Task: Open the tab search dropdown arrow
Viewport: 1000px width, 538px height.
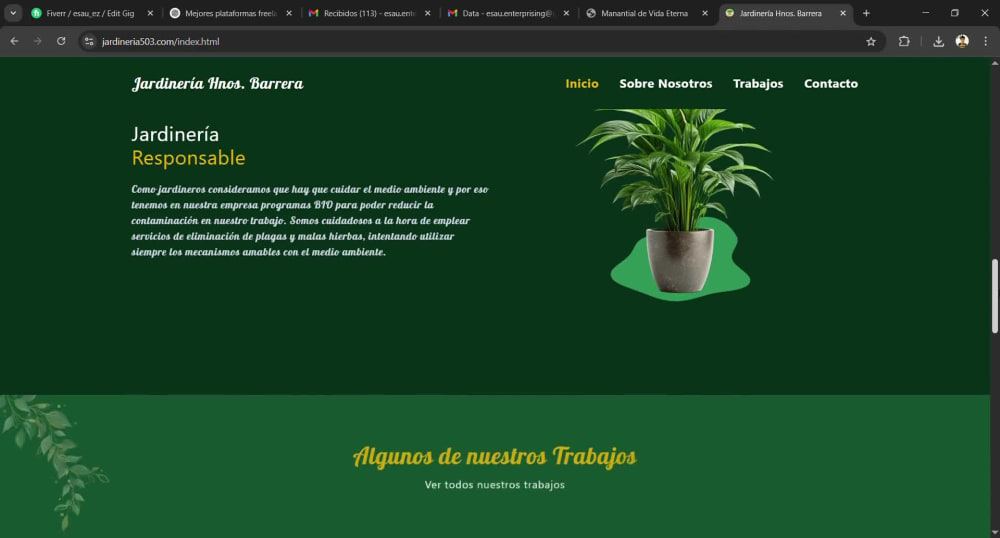Action: (x=13, y=13)
